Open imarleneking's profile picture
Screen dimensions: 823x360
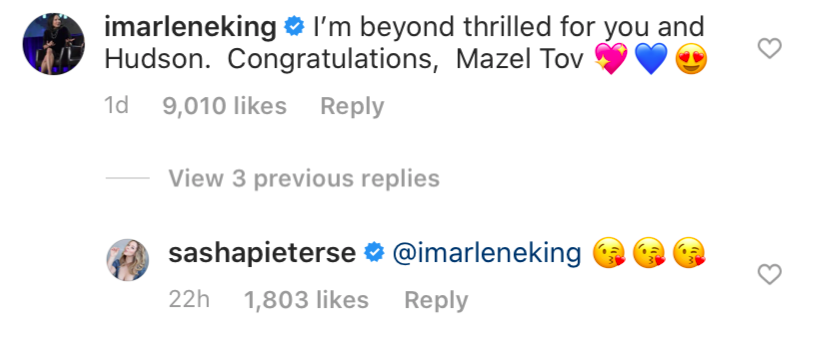(x=54, y=44)
